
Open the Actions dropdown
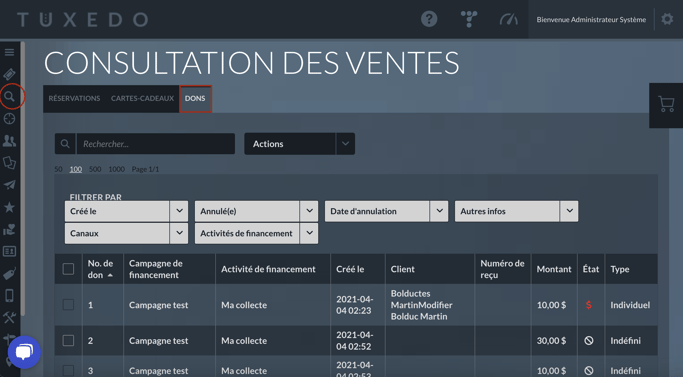[x=300, y=144]
